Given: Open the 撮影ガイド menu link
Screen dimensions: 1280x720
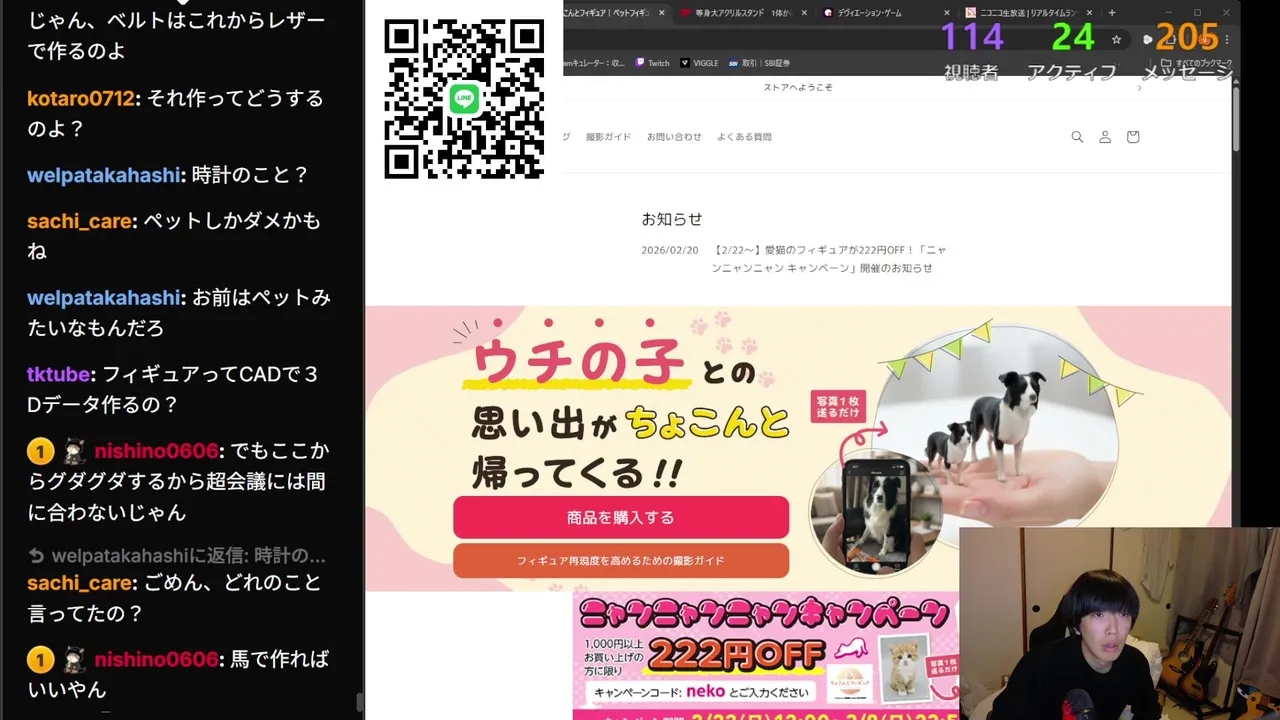Looking at the screenshot, I should tap(608, 137).
